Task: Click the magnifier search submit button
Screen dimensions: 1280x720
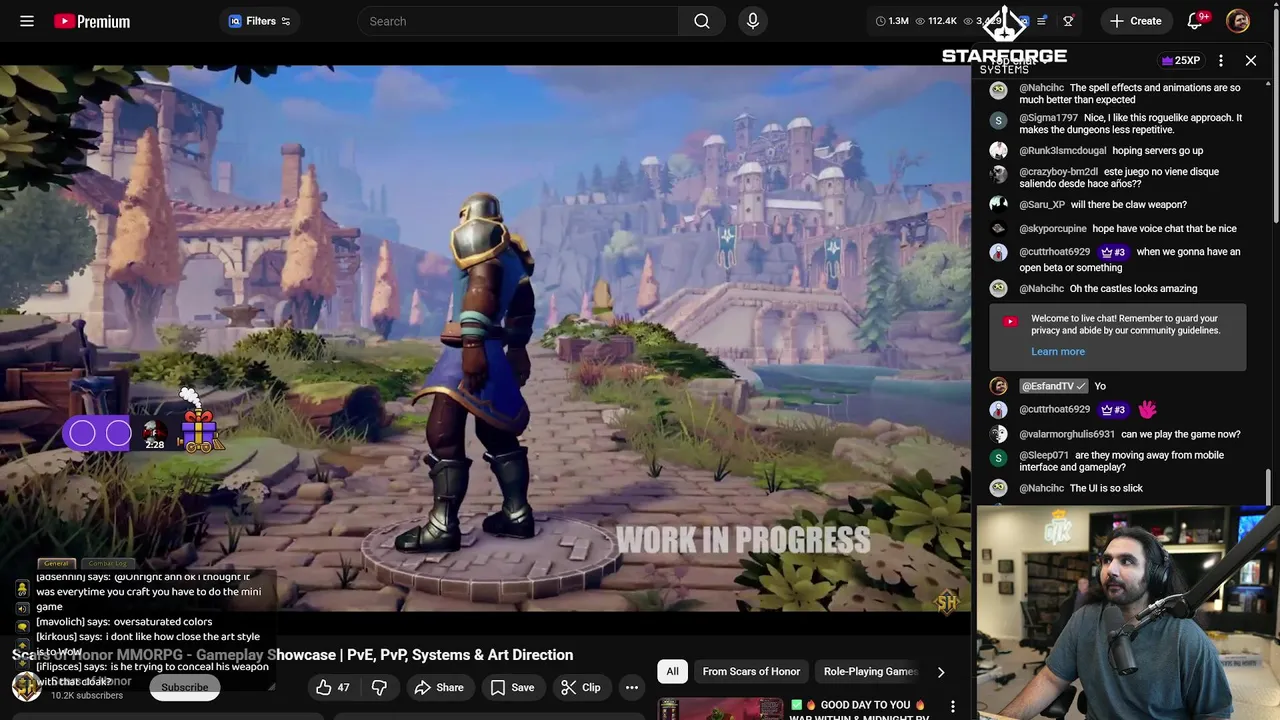Action: tap(702, 21)
